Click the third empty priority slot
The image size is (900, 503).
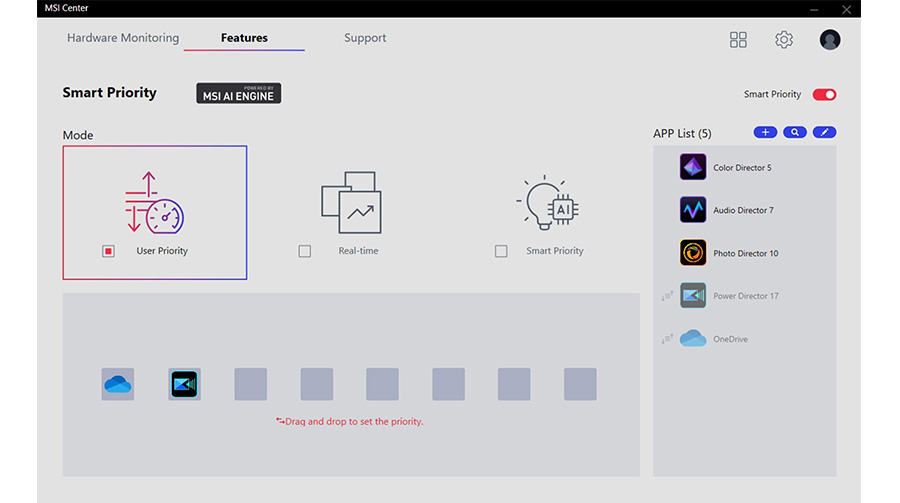[x=382, y=384]
